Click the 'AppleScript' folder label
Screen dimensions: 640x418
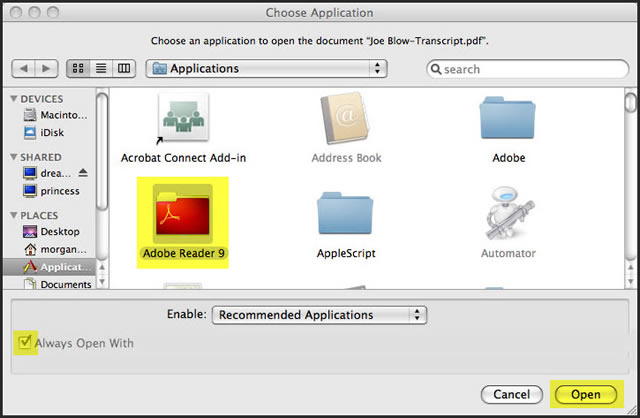tap(346, 253)
